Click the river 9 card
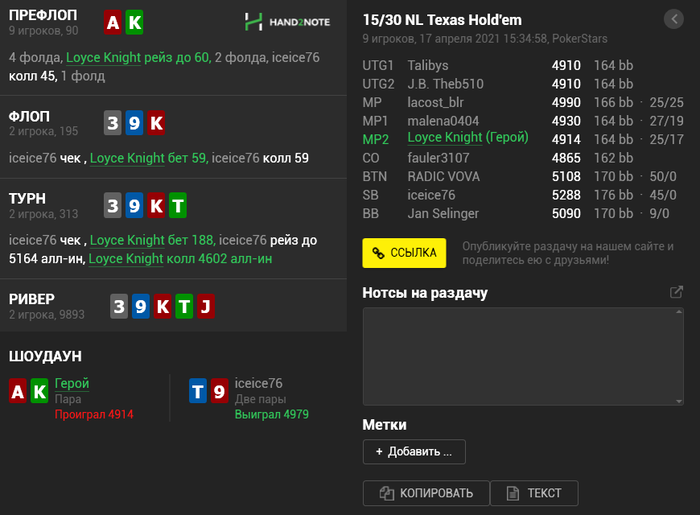Screen dimensions: 700x515 (x=141, y=306)
